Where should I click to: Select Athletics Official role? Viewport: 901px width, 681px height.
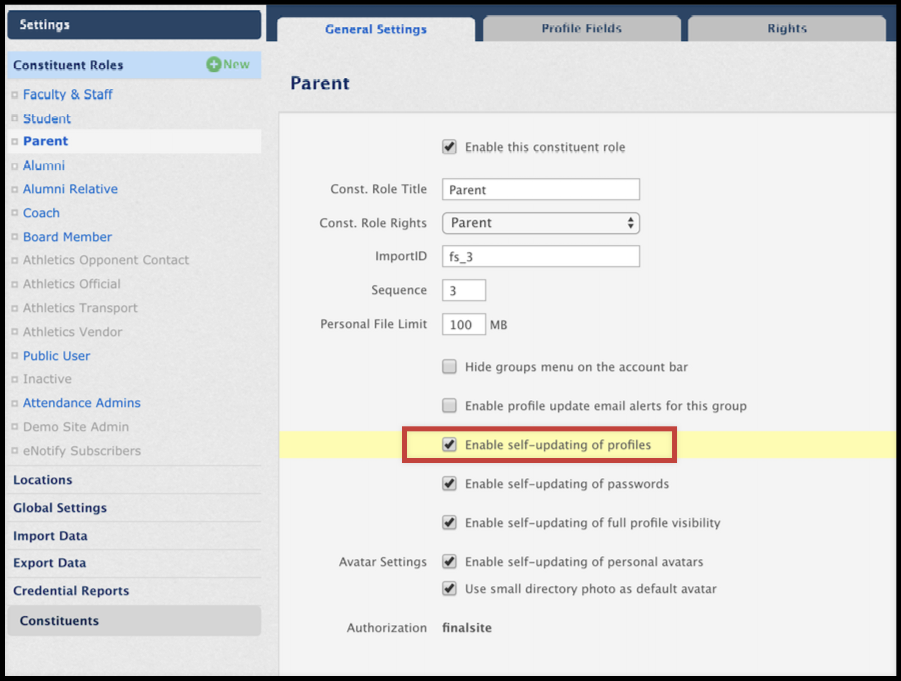[72, 284]
